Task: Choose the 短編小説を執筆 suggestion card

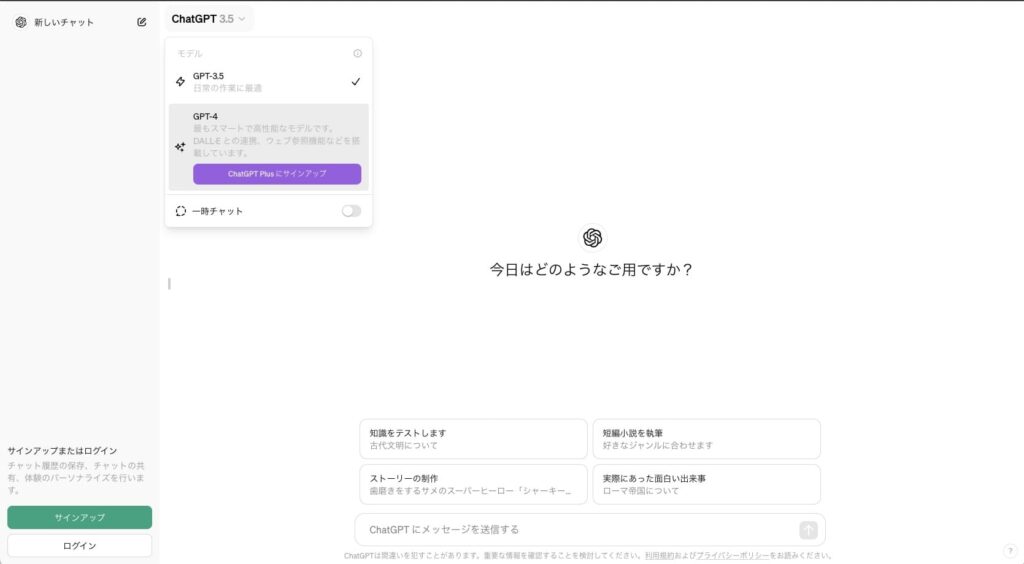Action: point(707,439)
